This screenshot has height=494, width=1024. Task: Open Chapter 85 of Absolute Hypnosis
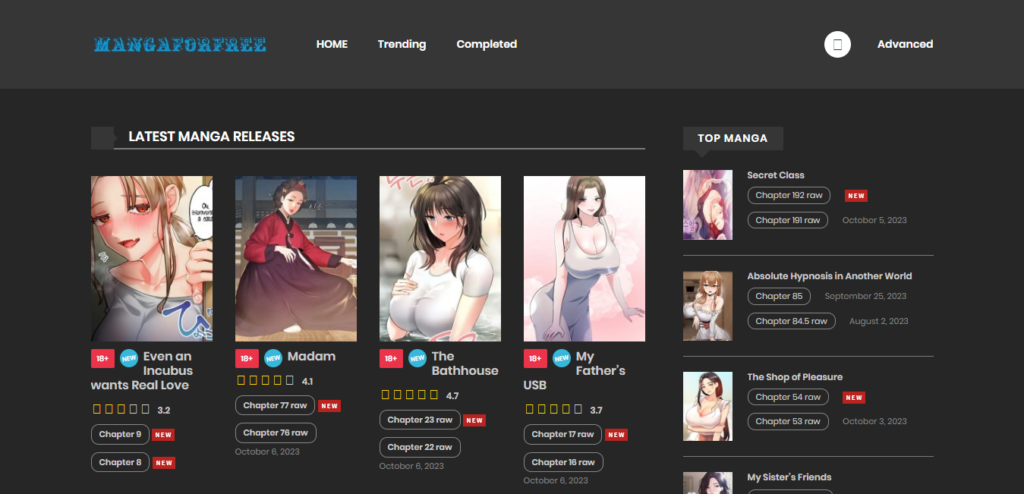tap(779, 297)
